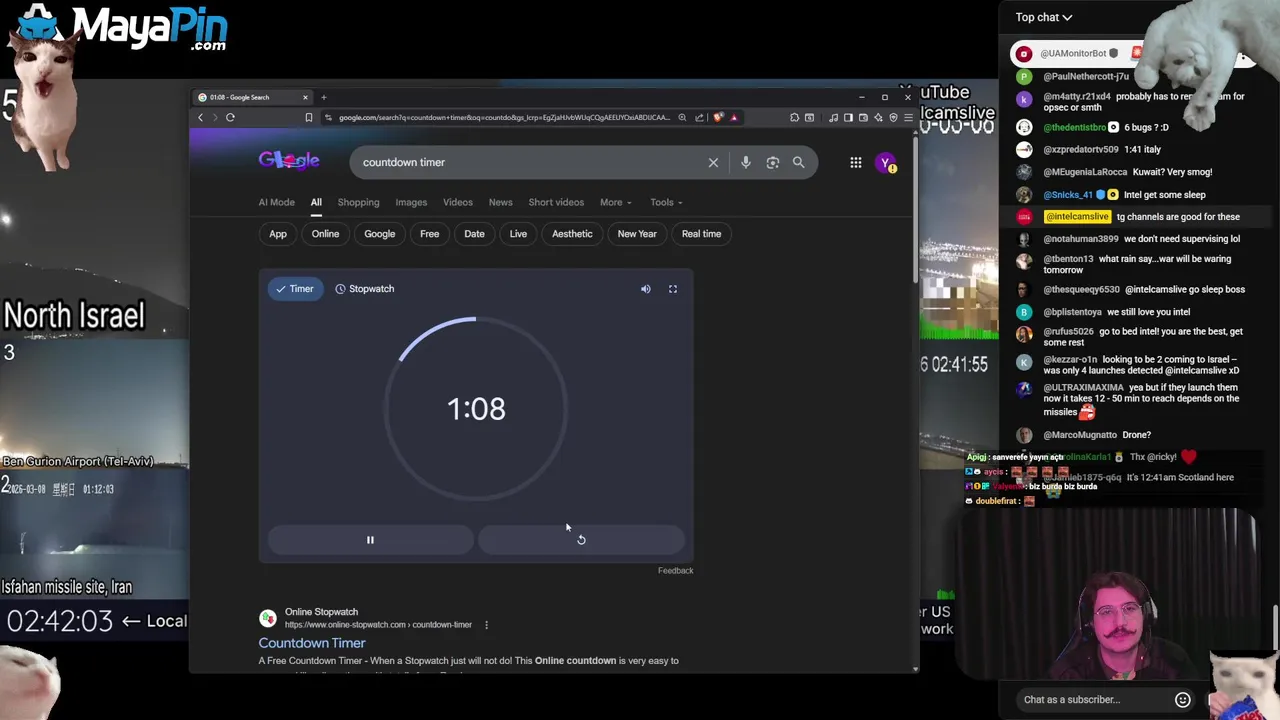Image resolution: width=1280 pixels, height=720 pixels.
Task: Toggle the browser sidebar panel icon
Action: pyautogui.click(x=848, y=117)
